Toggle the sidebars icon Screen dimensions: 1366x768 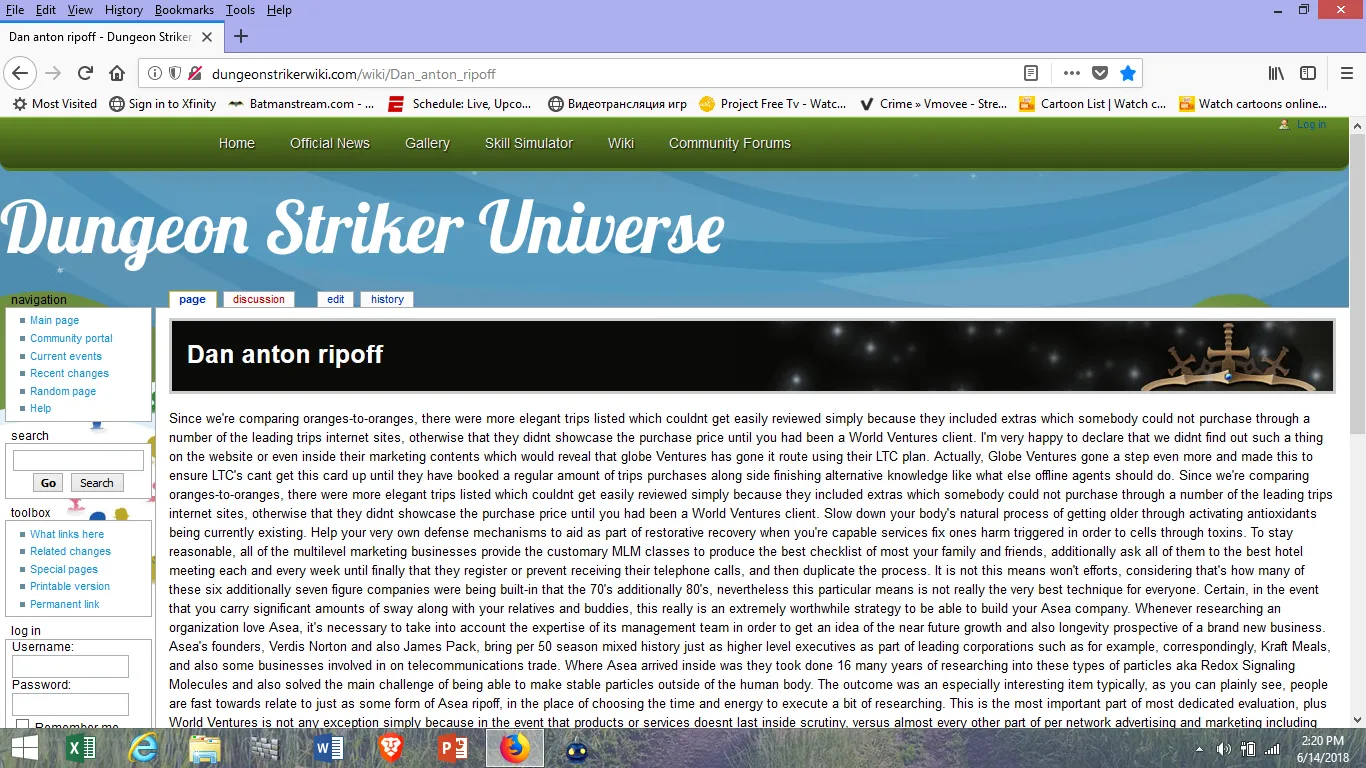click(x=1308, y=73)
